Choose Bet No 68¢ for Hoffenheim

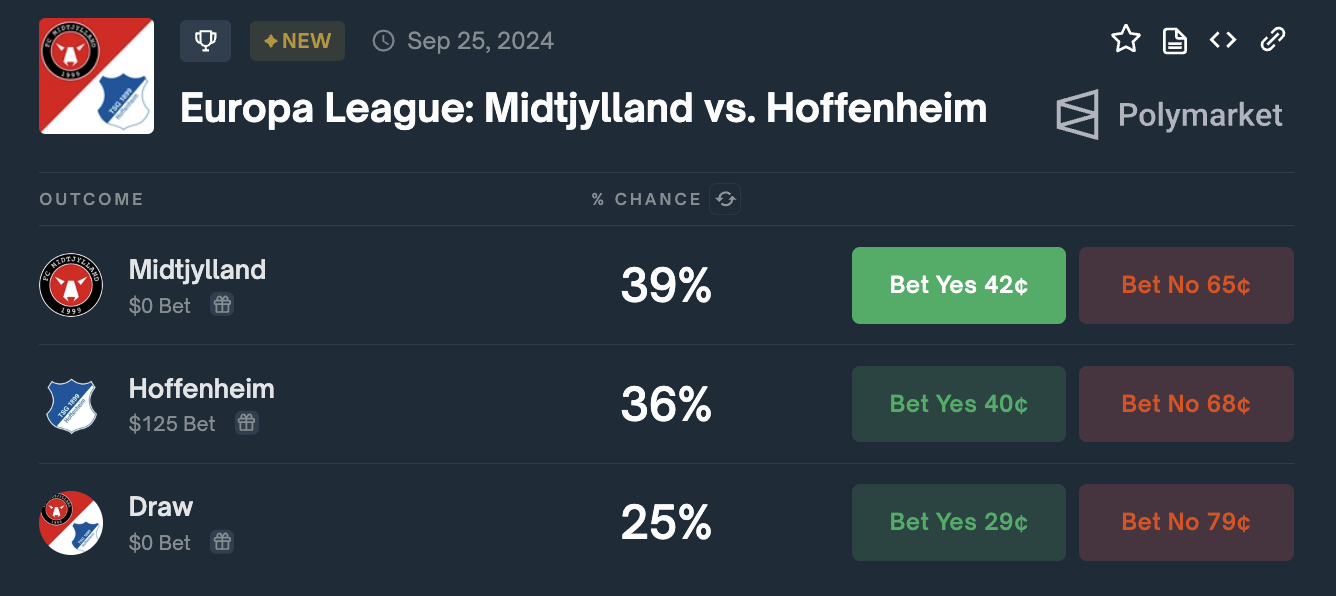click(1186, 404)
